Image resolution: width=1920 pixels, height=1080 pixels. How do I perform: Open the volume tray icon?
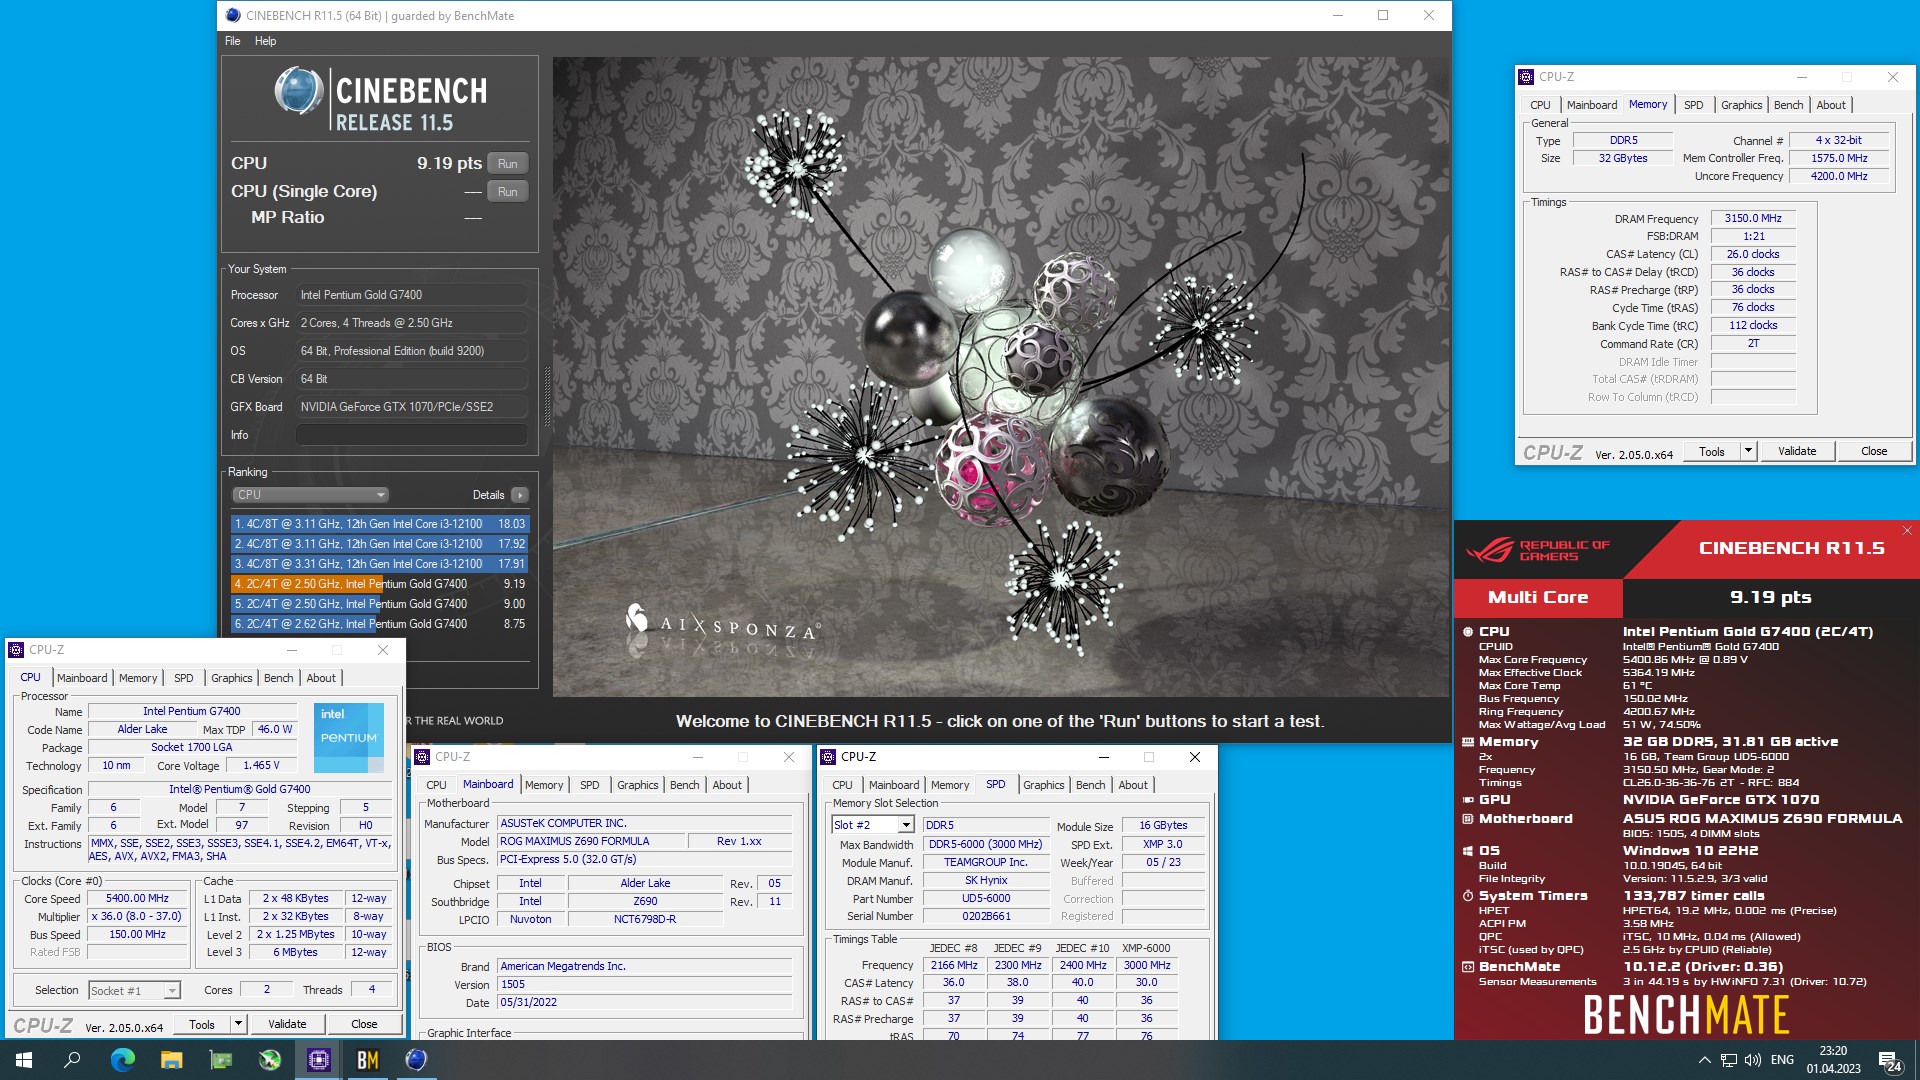(x=1753, y=1060)
